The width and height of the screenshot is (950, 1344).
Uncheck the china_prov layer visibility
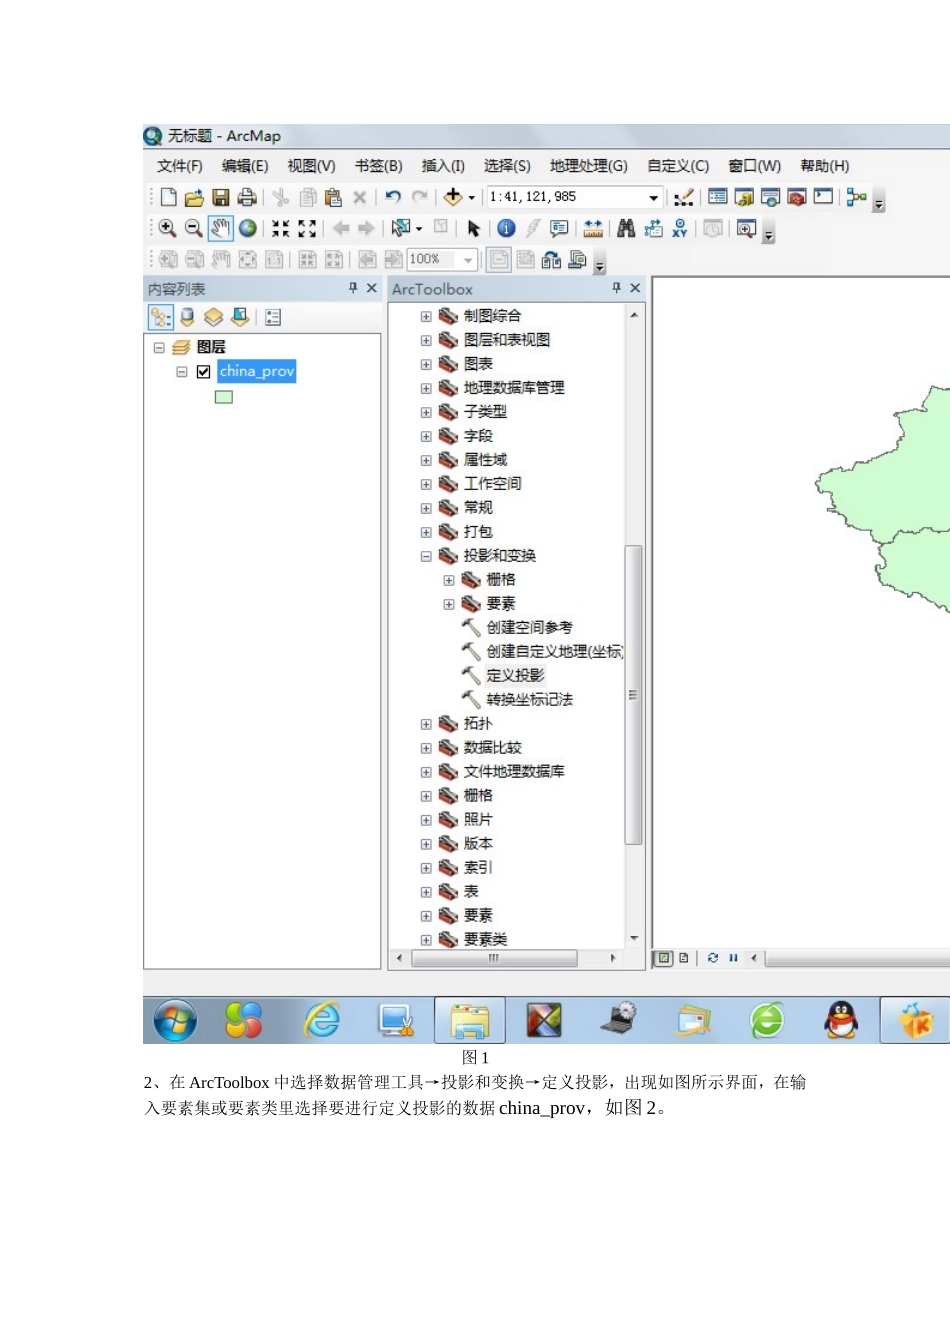(203, 371)
